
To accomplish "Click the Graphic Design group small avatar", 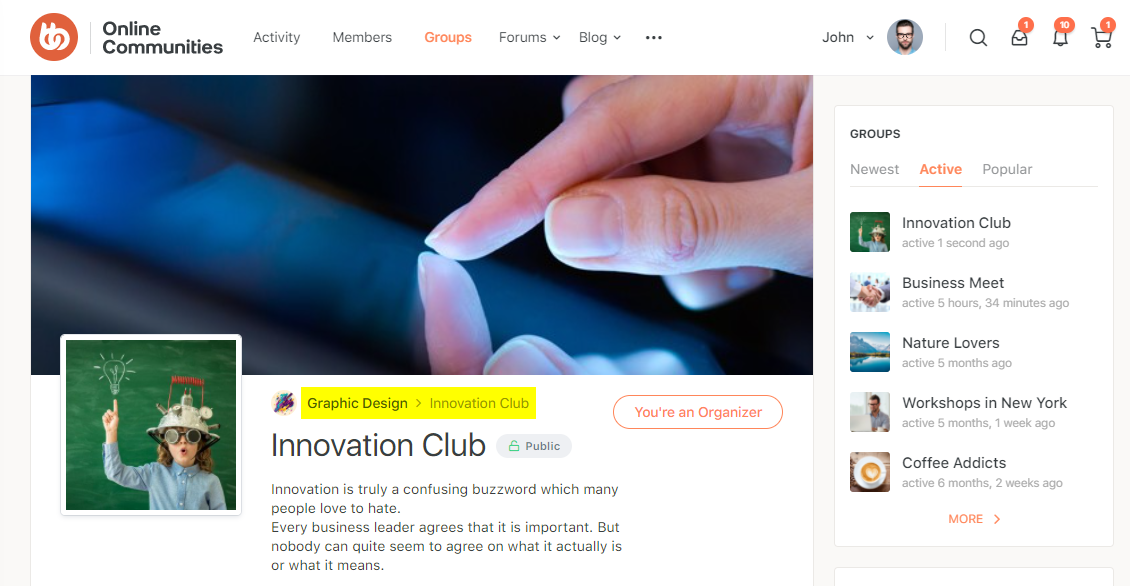I will coord(284,403).
